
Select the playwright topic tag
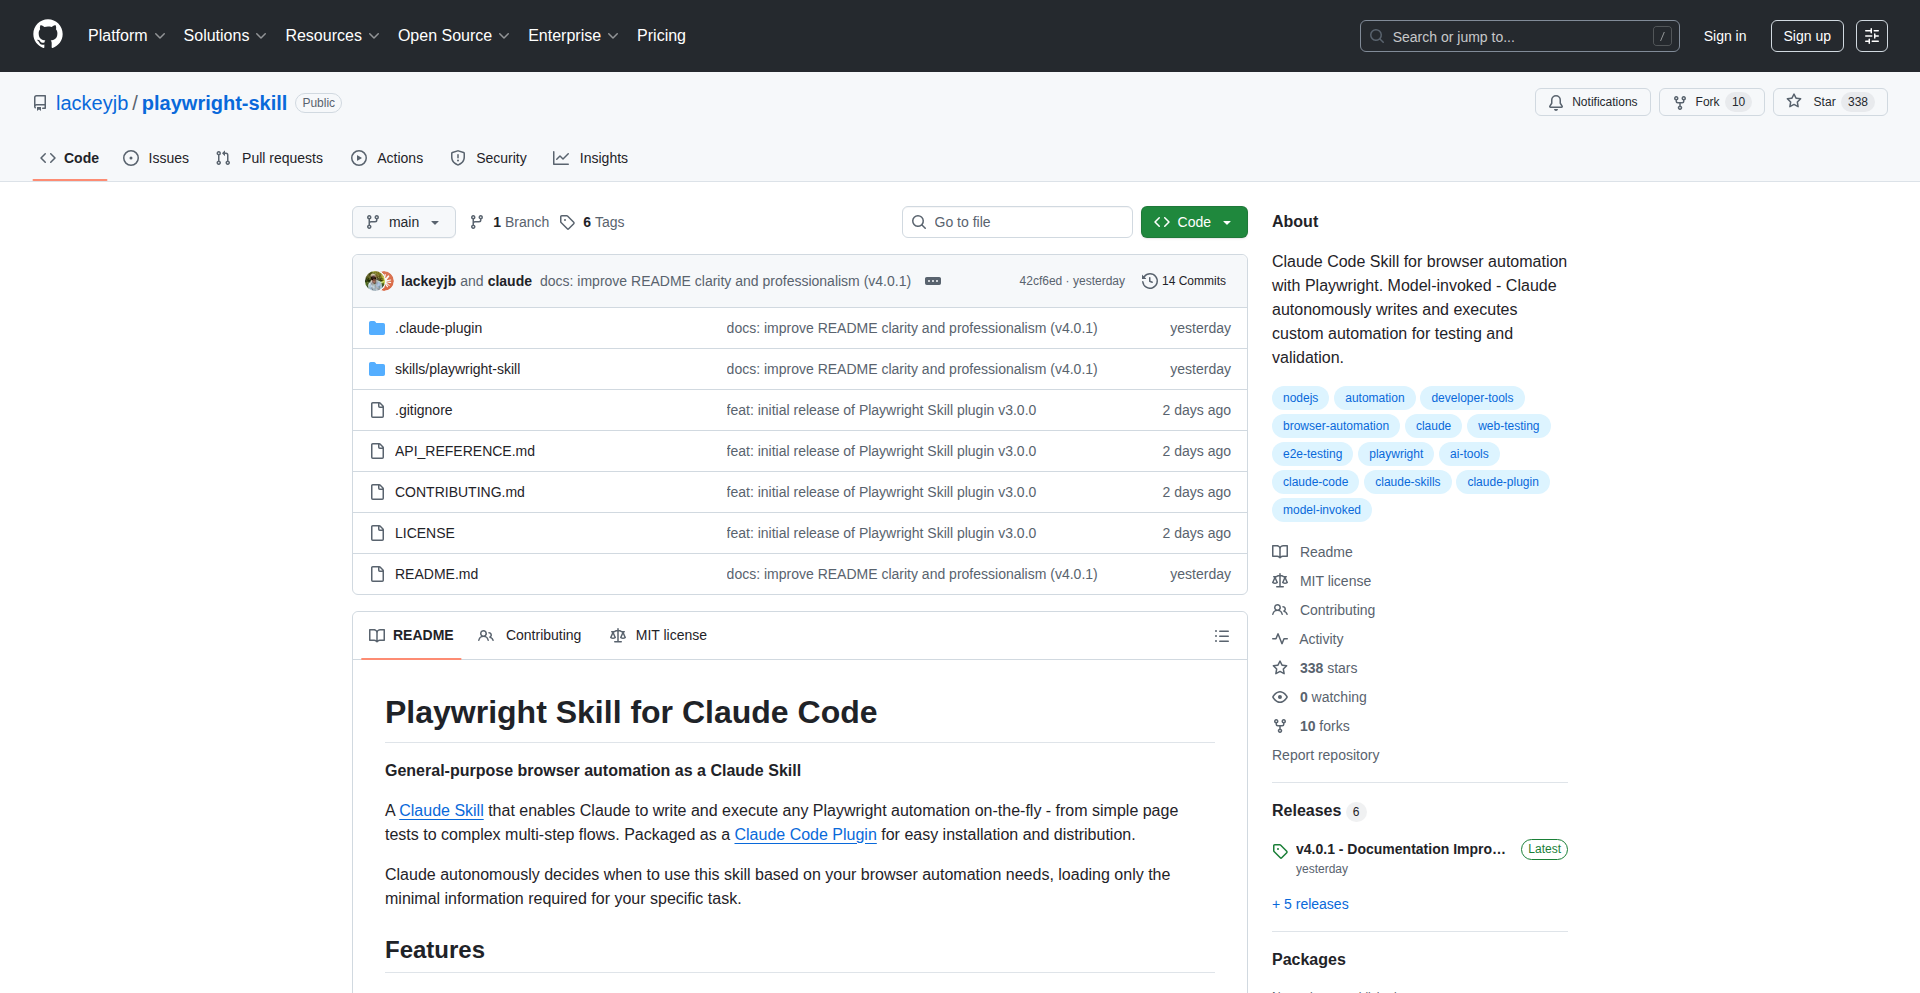[1396, 454]
